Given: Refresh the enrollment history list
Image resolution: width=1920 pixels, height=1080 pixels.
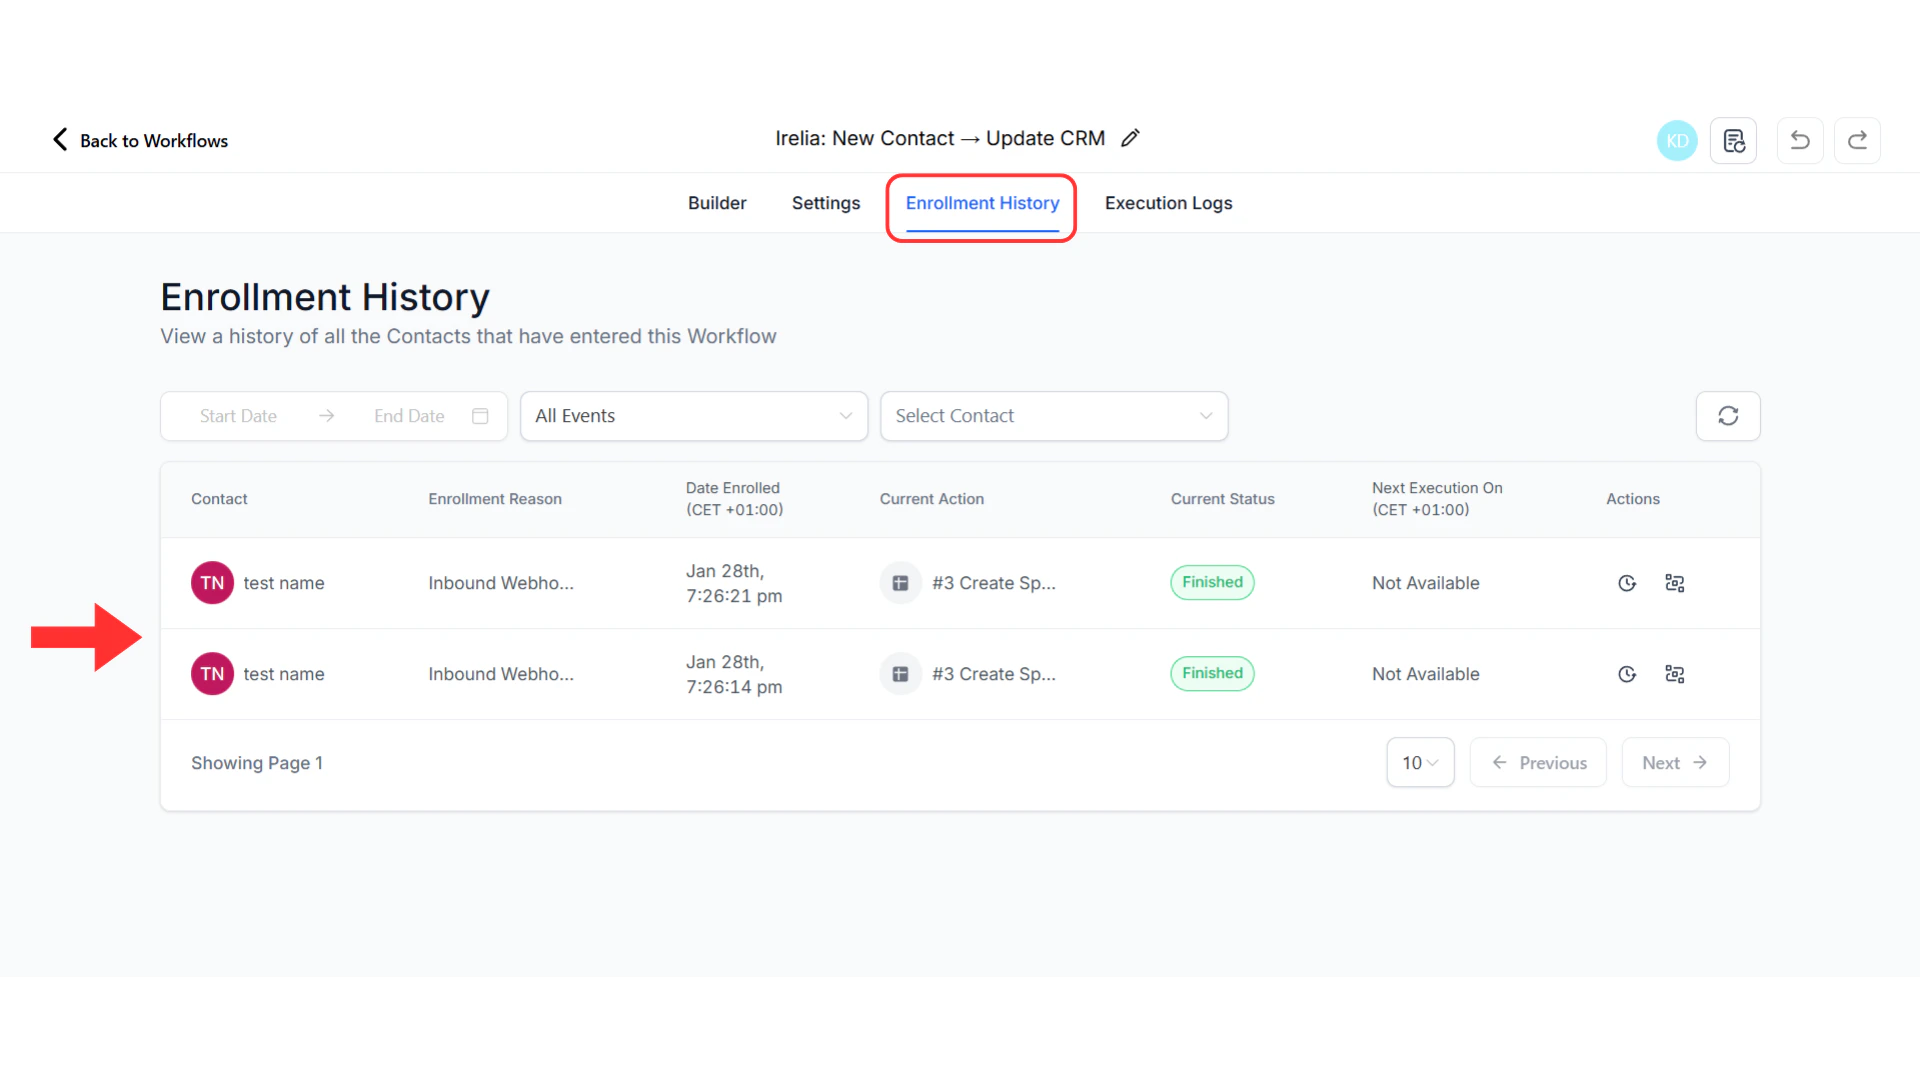Looking at the screenshot, I should coord(1727,416).
